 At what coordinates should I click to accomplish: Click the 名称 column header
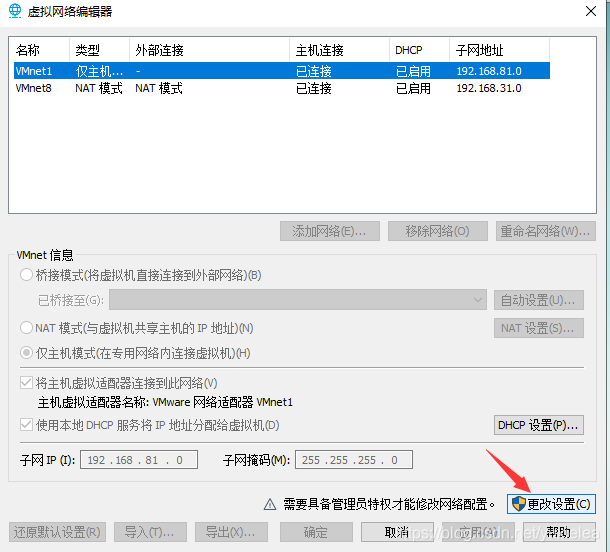(x=41, y=50)
